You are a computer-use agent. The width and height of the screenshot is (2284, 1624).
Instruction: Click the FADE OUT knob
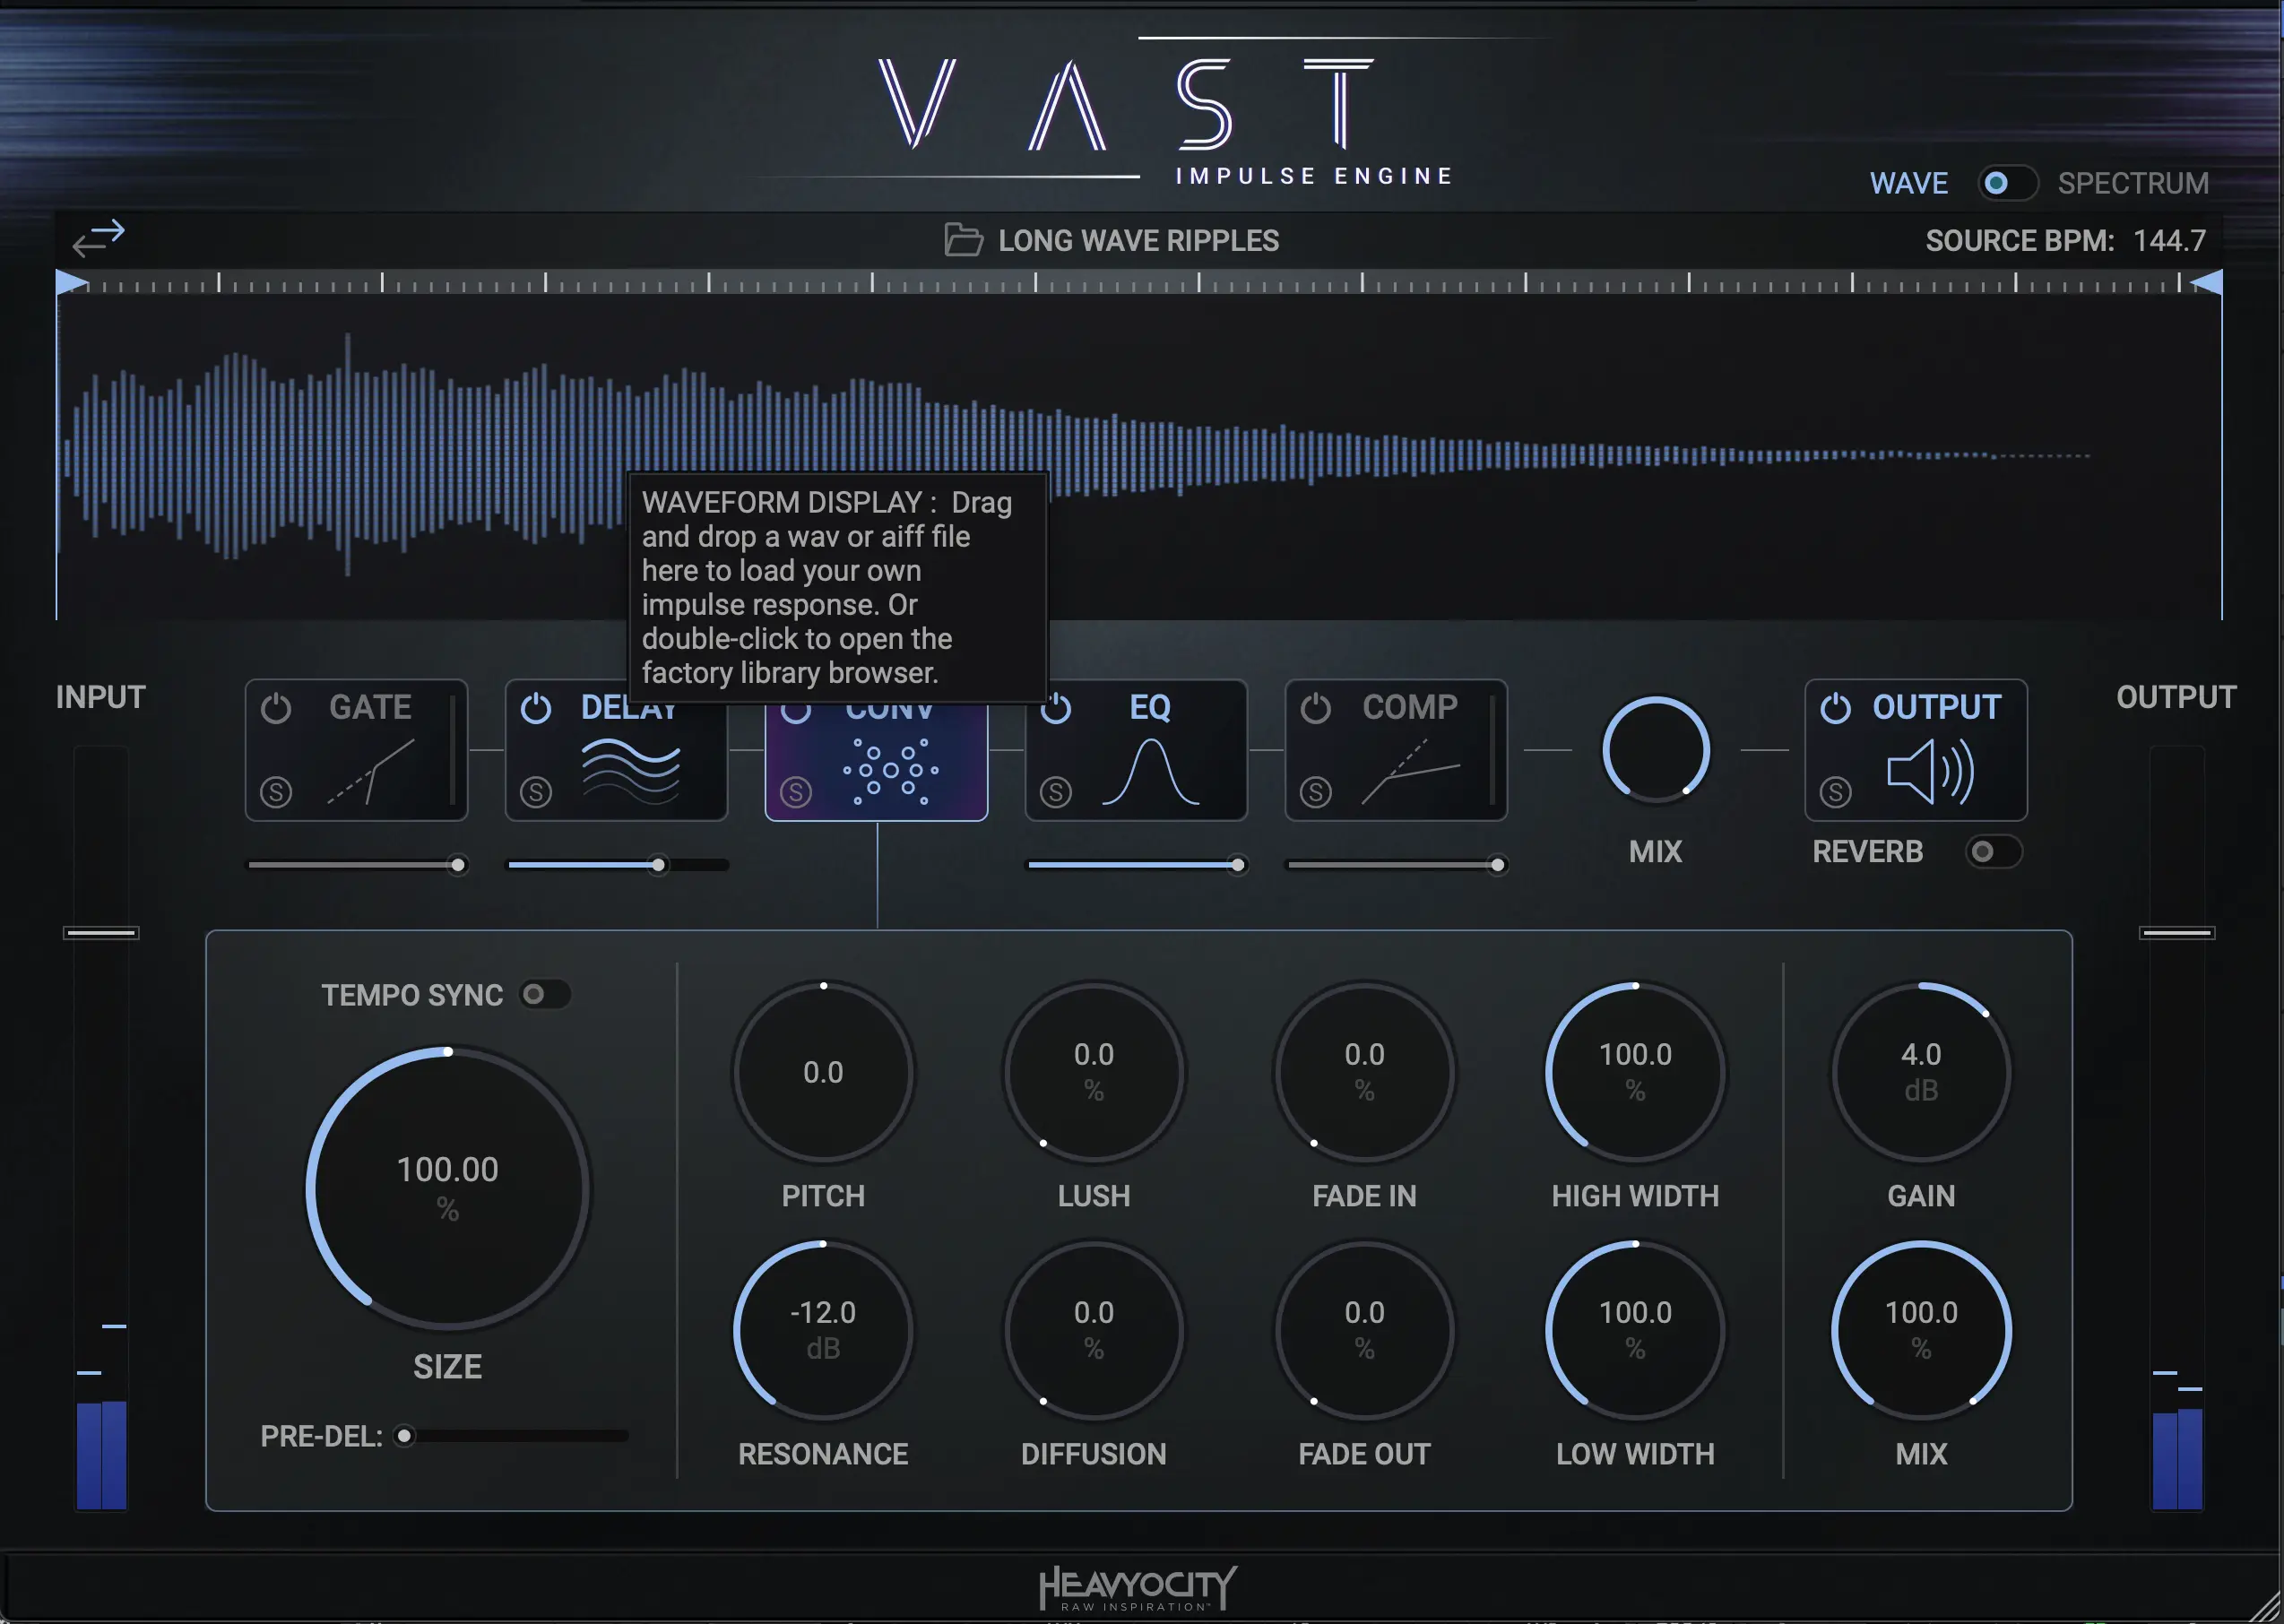coord(1364,1331)
